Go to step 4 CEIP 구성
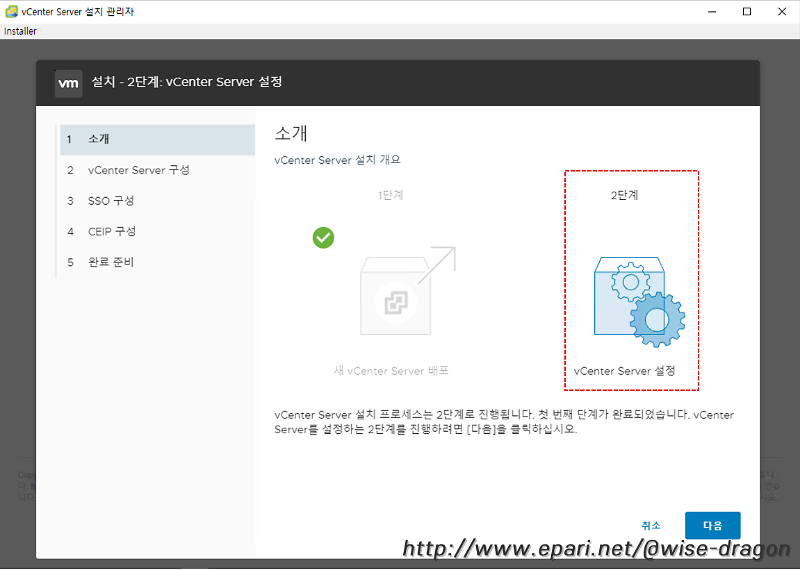The height and width of the screenshot is (570, 800). coord(157,231)
